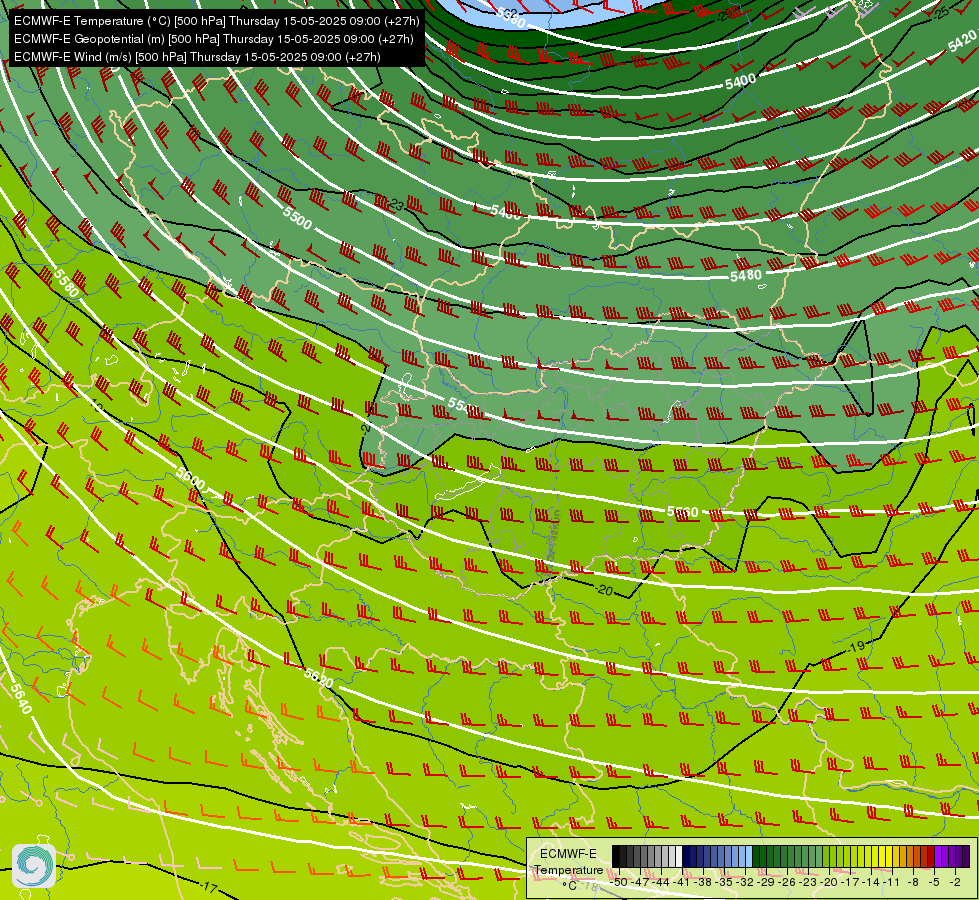Pick the bright purple swatch above -5

[x=938, y=856]
